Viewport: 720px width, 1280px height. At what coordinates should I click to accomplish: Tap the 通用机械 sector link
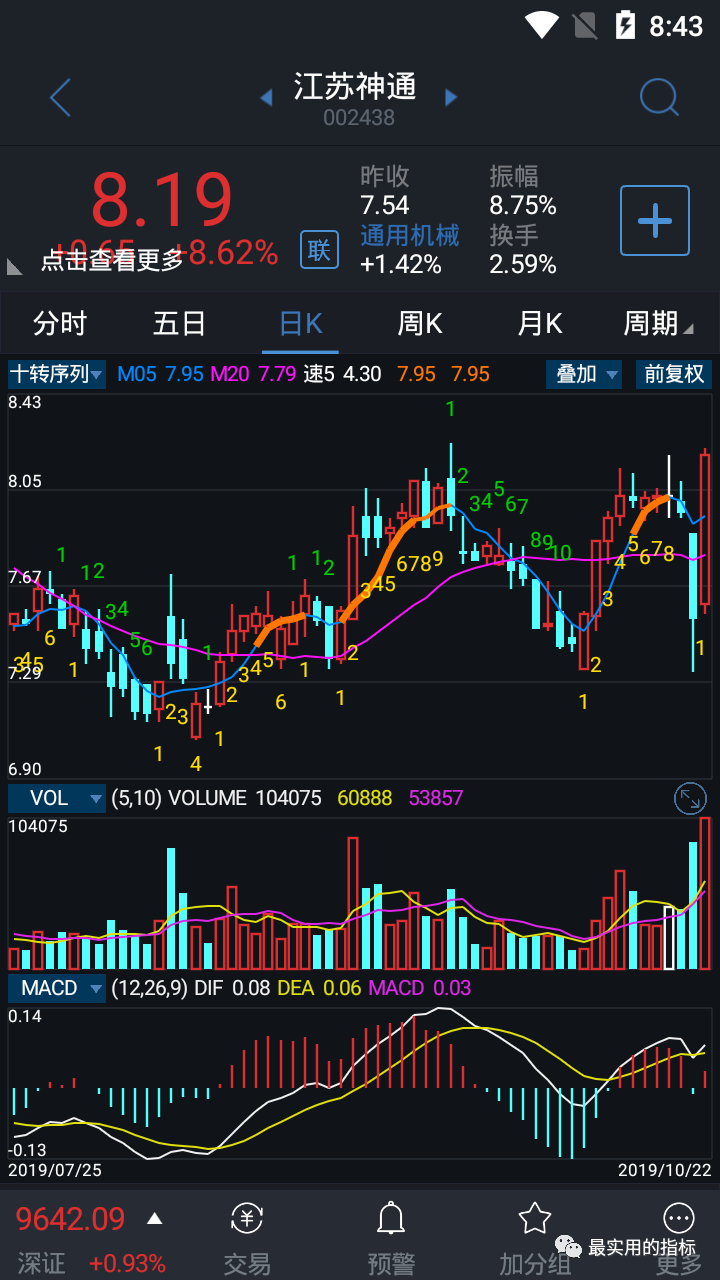click(x=410, y=236)
